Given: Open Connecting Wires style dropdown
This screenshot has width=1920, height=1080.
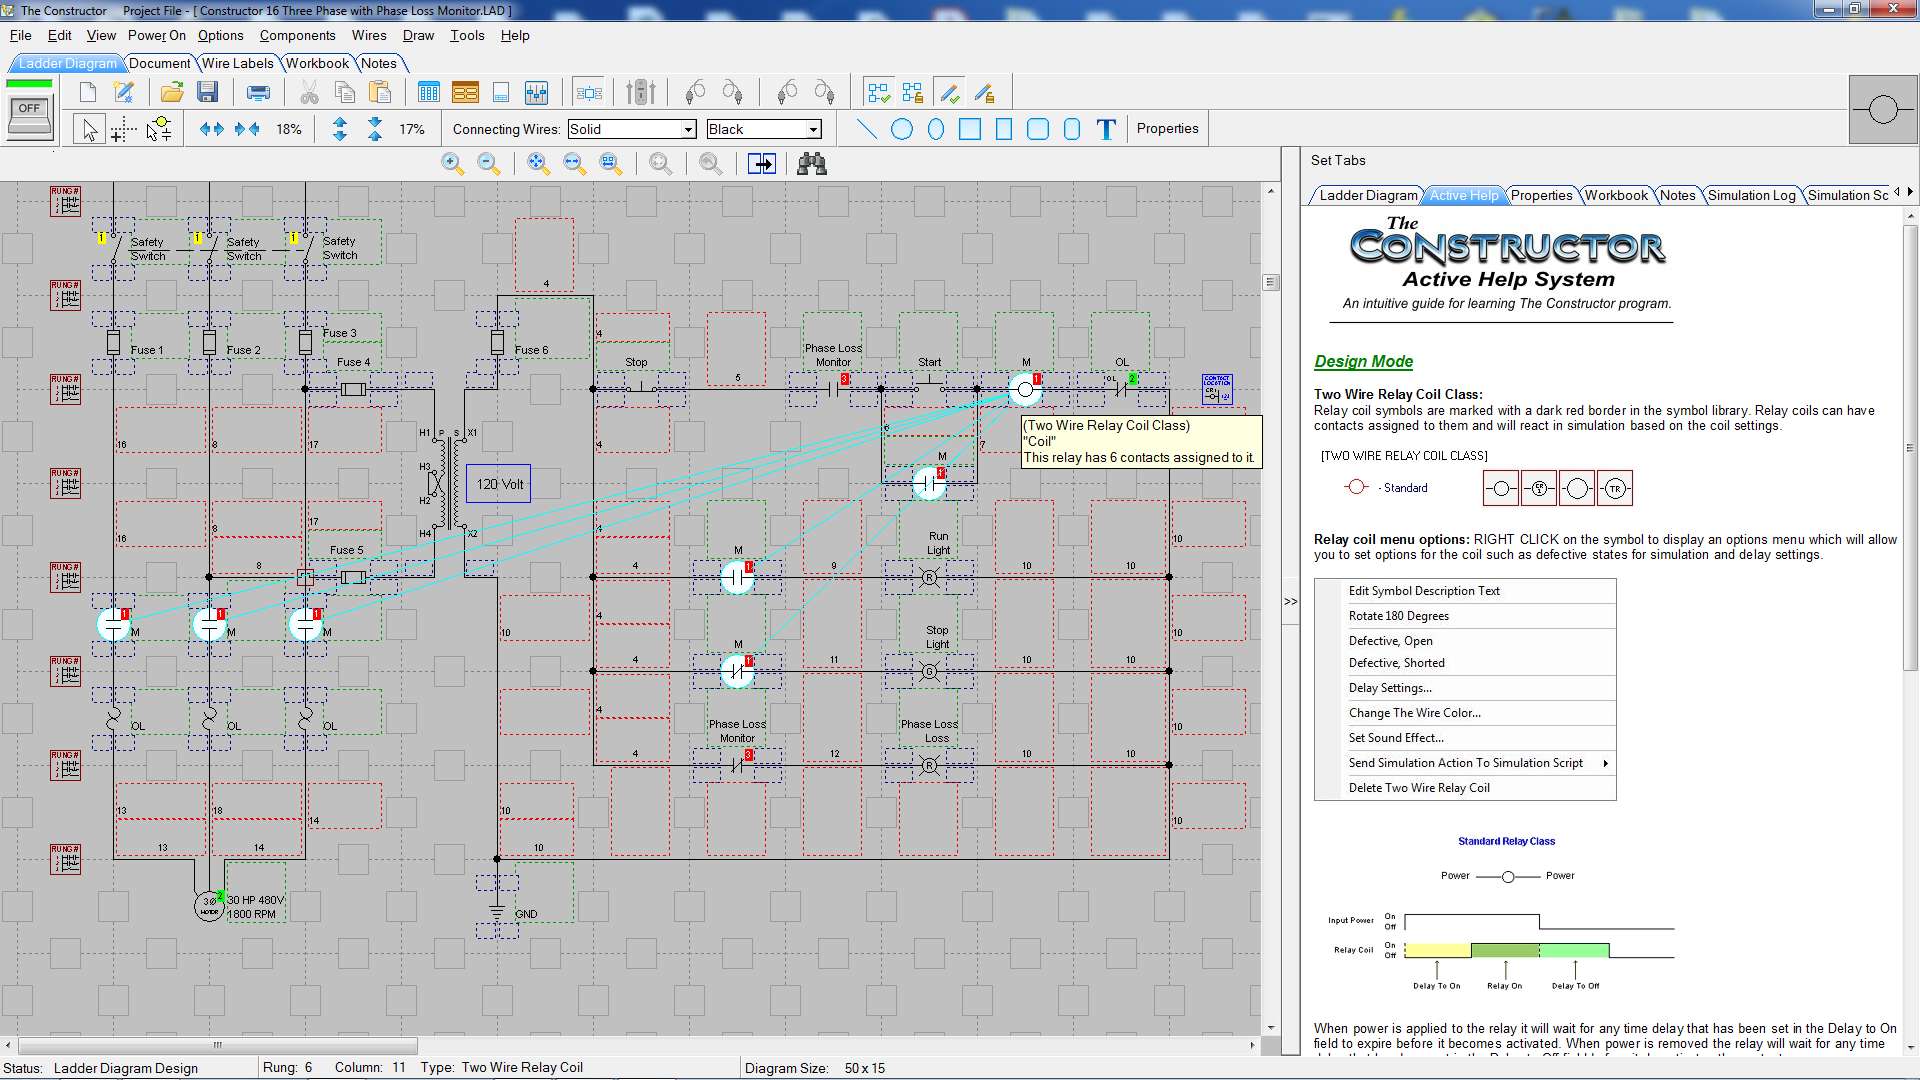Looking at the screenshot, I should pos(688,130).
